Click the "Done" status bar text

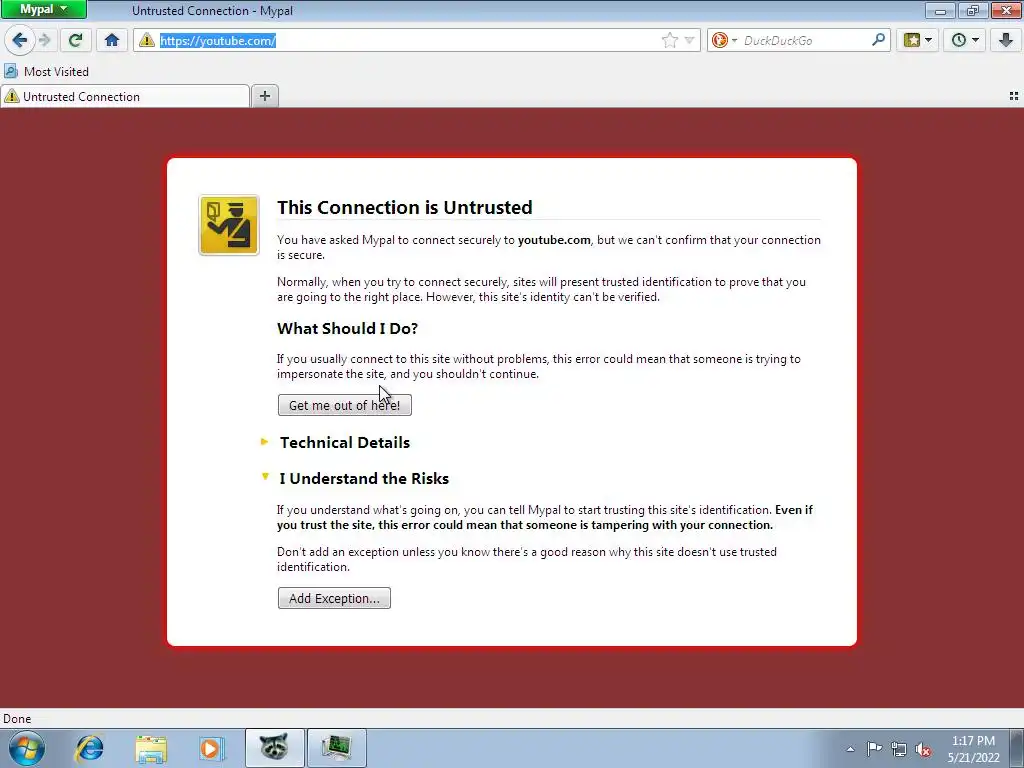(17, 719)
